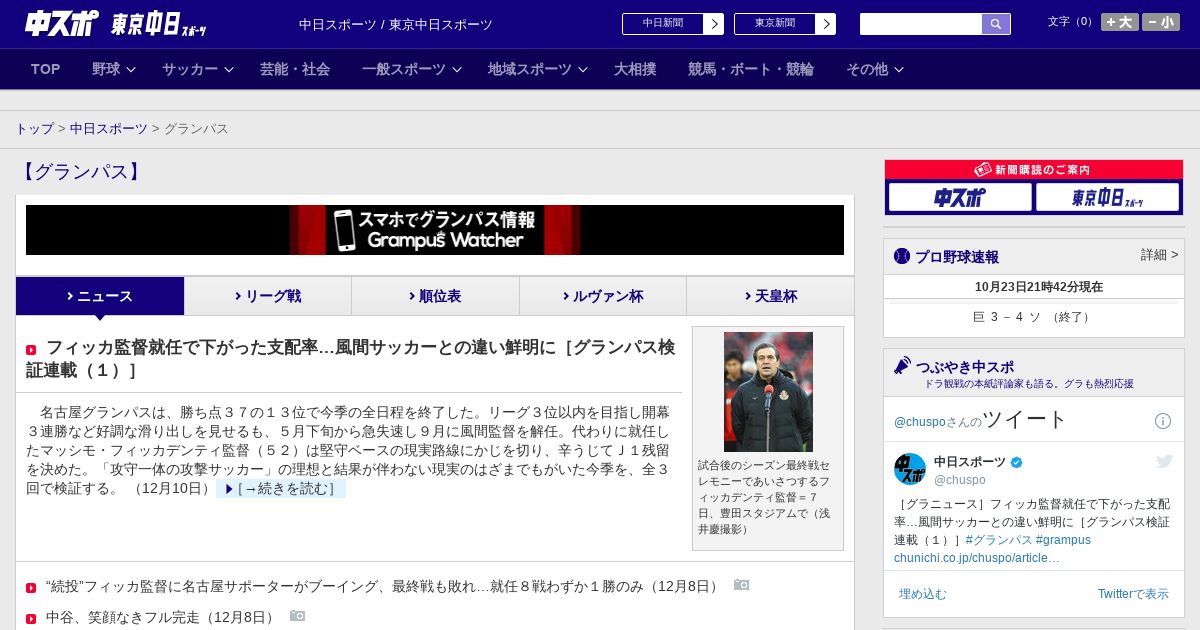
Task: Open the Grampus Watcher banner
Action: pyautogui.click(x=435, y=230)
